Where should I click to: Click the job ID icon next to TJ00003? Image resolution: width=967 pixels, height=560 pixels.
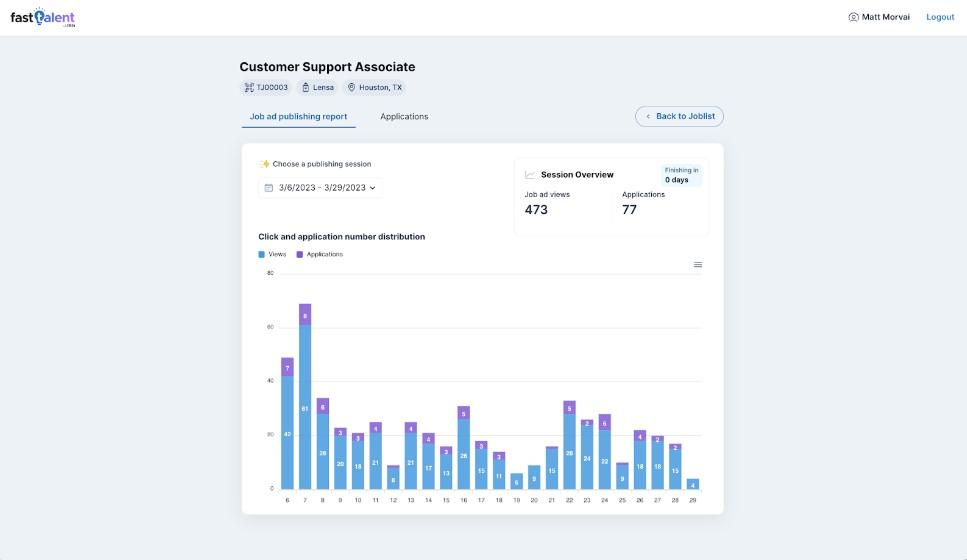(249, 88)
